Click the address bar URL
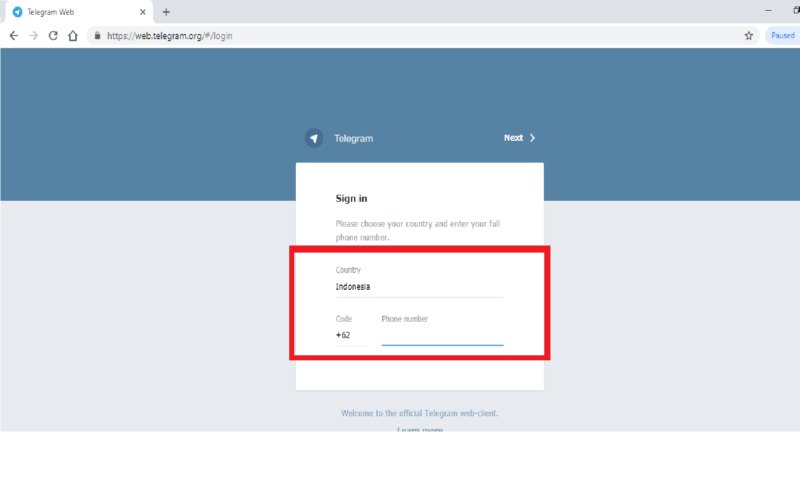Viewport: 800px width, 492px height. (169, 36)
